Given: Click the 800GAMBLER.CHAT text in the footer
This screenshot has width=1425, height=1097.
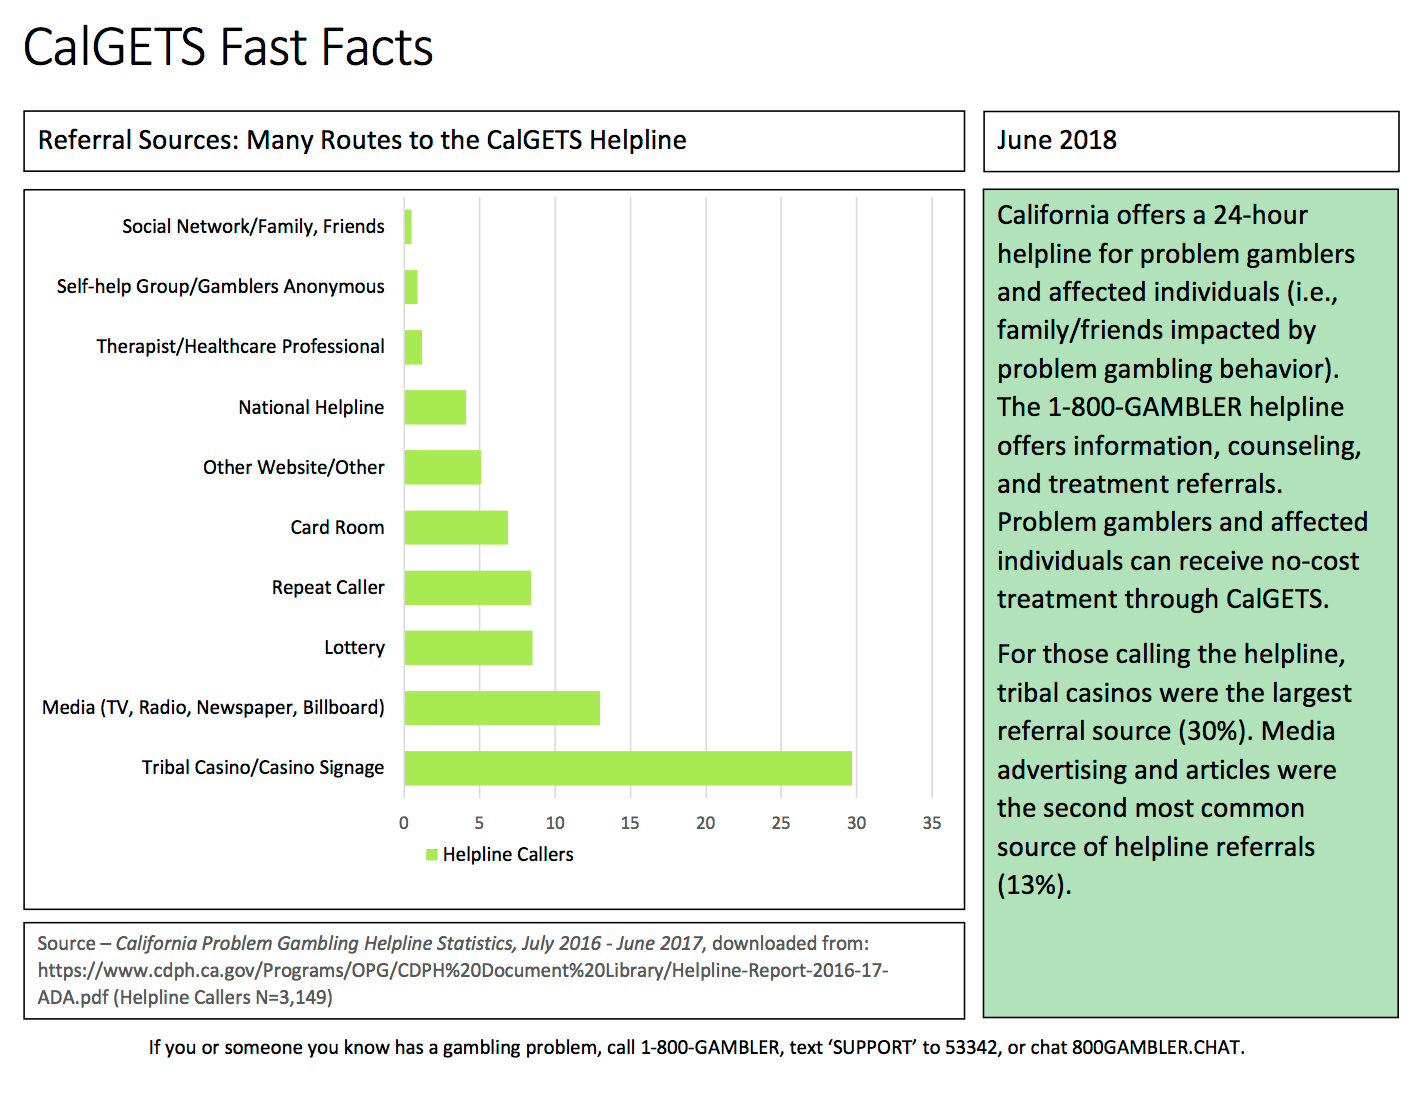Looking at the screenshot, I should coord(1156,1048).
